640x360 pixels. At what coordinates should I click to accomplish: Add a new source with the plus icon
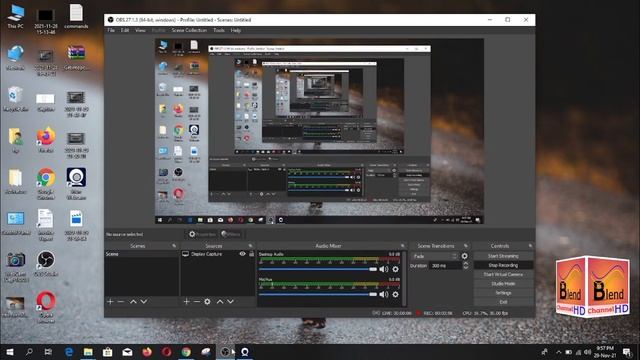pos(187,302)
